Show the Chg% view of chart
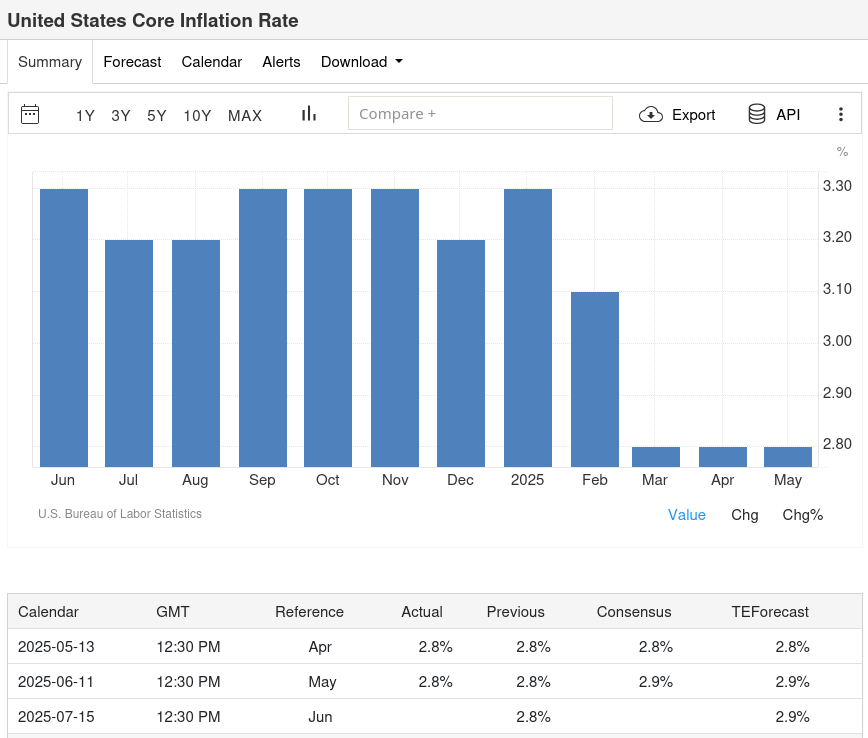 pyautogui.click(x=802, y=515)
